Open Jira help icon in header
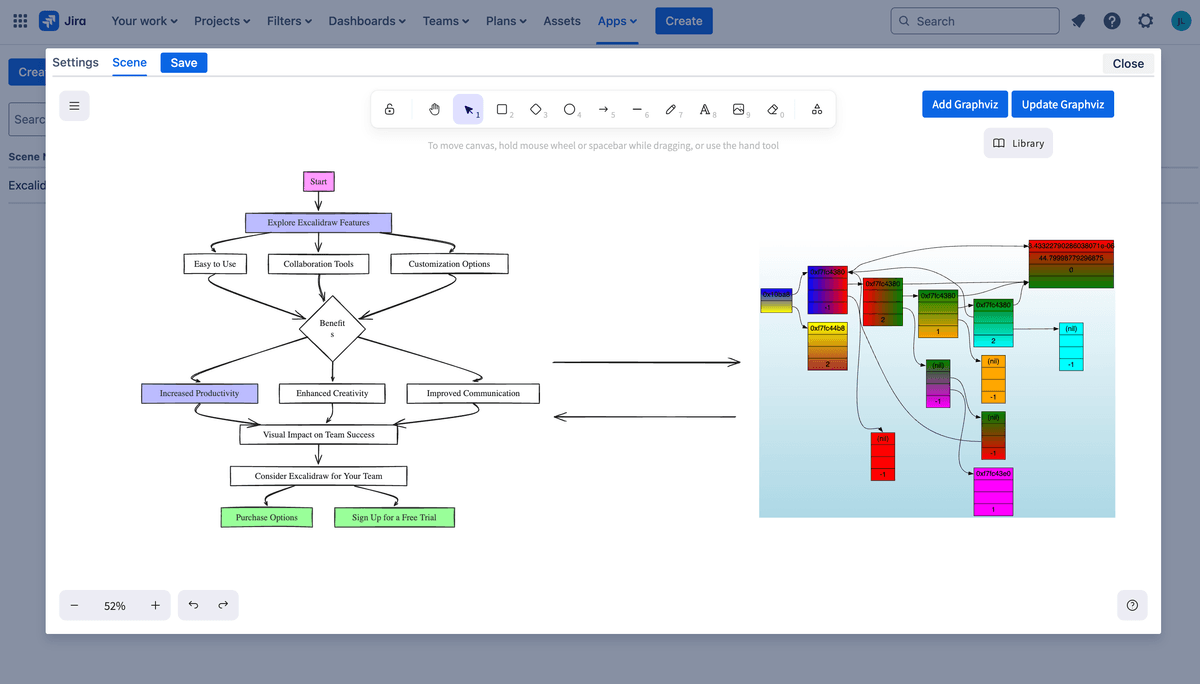 tap(1112, 21)
